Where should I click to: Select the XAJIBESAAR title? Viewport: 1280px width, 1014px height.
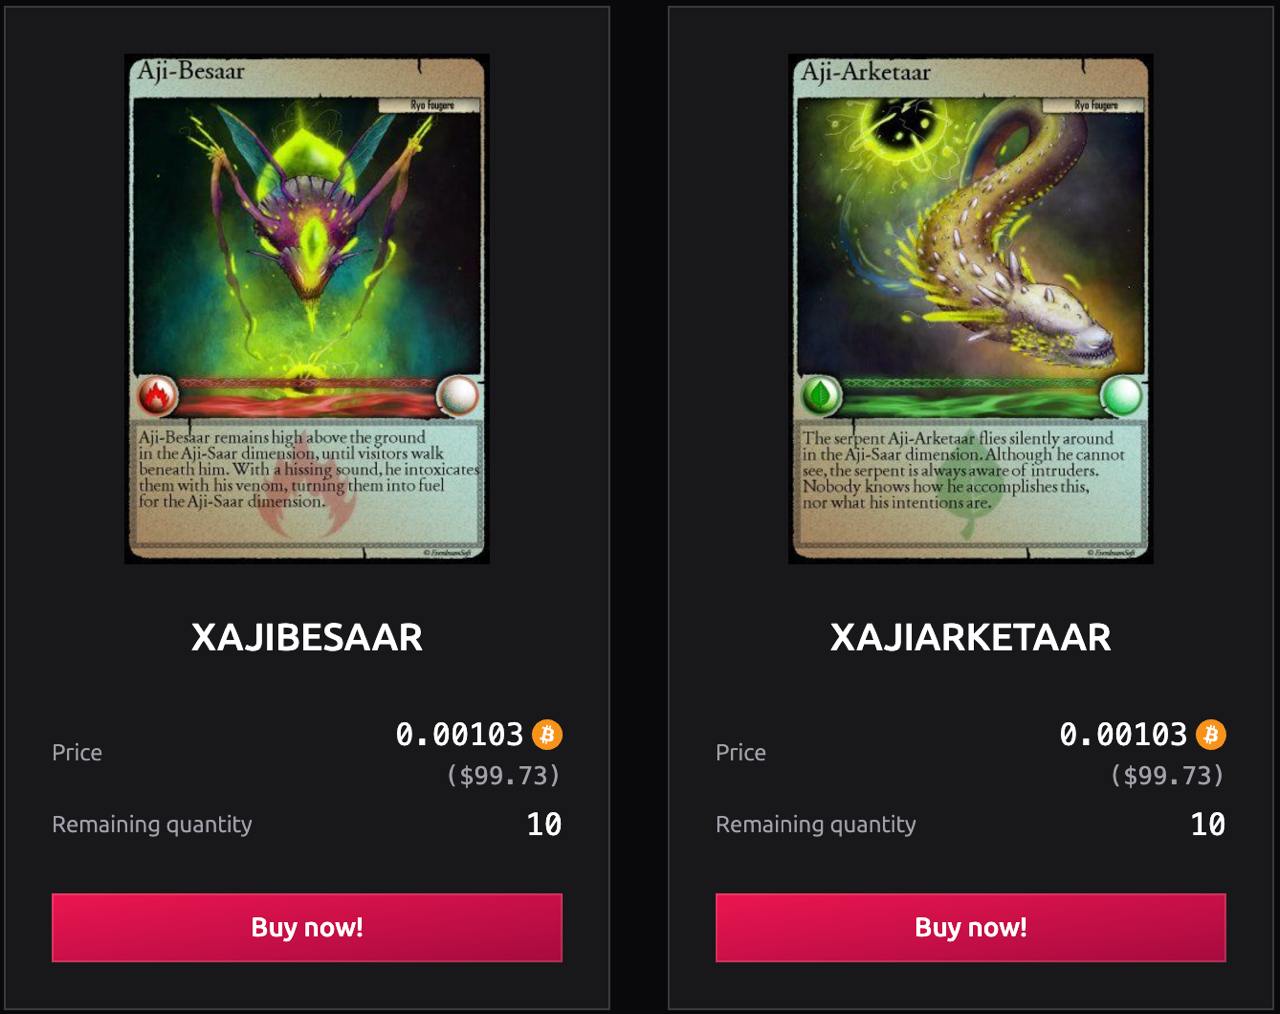point(307,637)
